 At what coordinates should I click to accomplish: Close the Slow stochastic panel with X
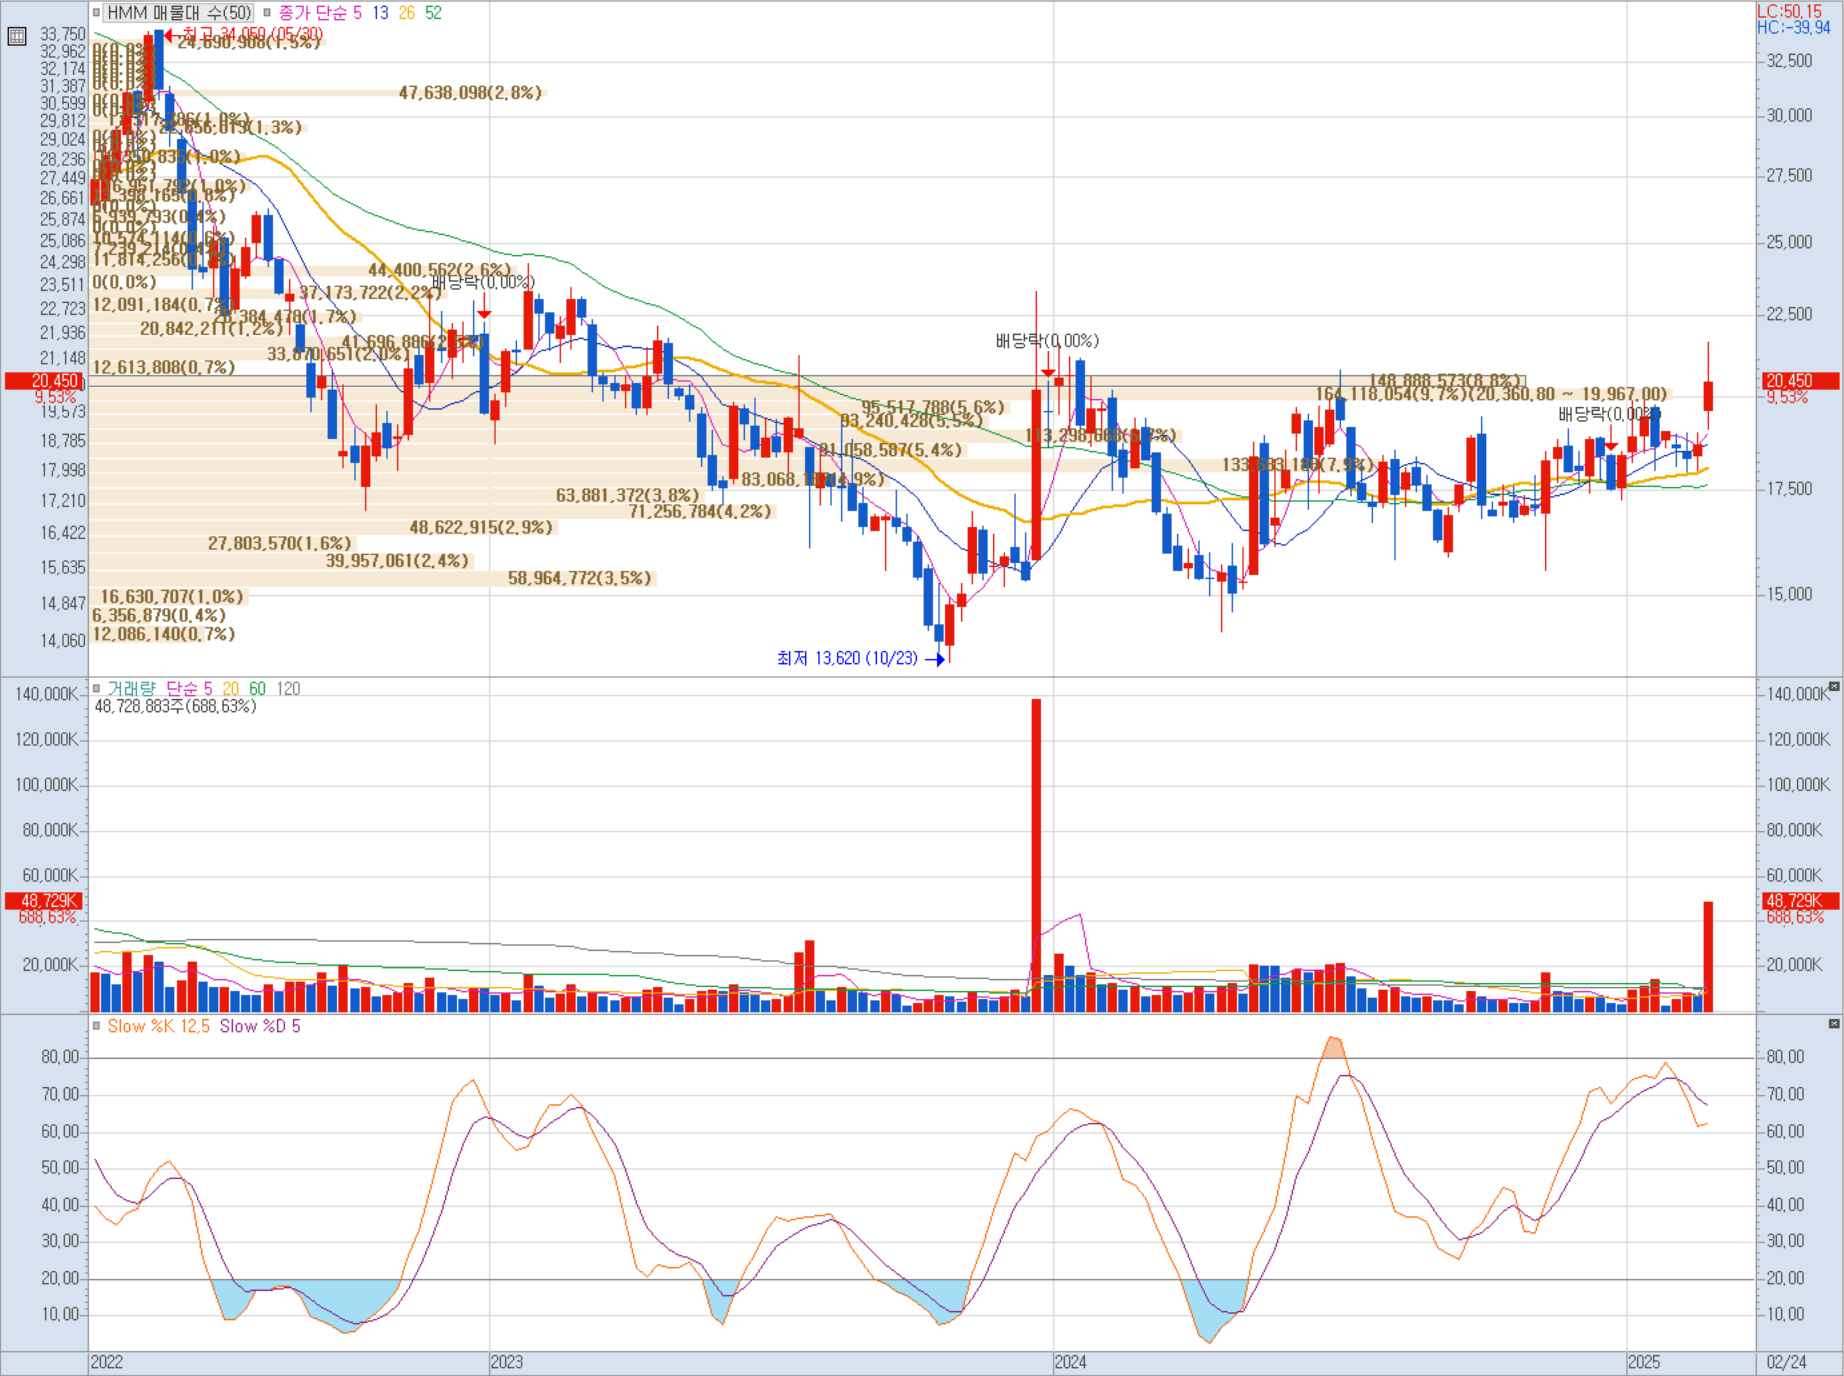(x=1834, y=1024)
